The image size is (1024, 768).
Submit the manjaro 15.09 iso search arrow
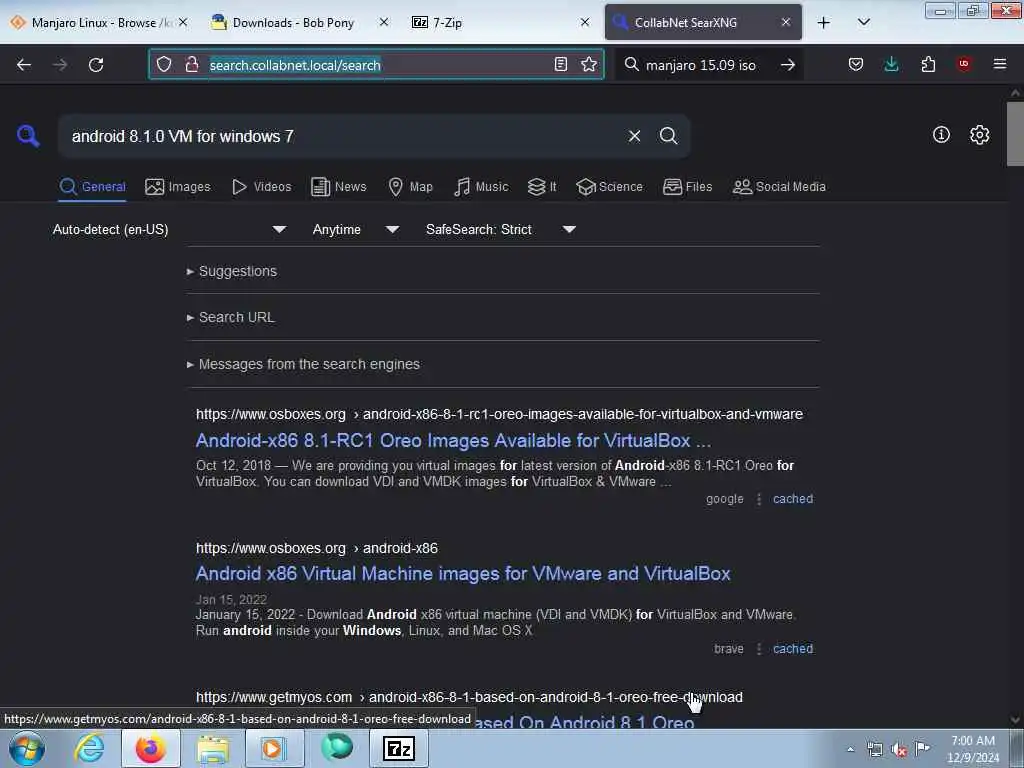coord(788,65)
